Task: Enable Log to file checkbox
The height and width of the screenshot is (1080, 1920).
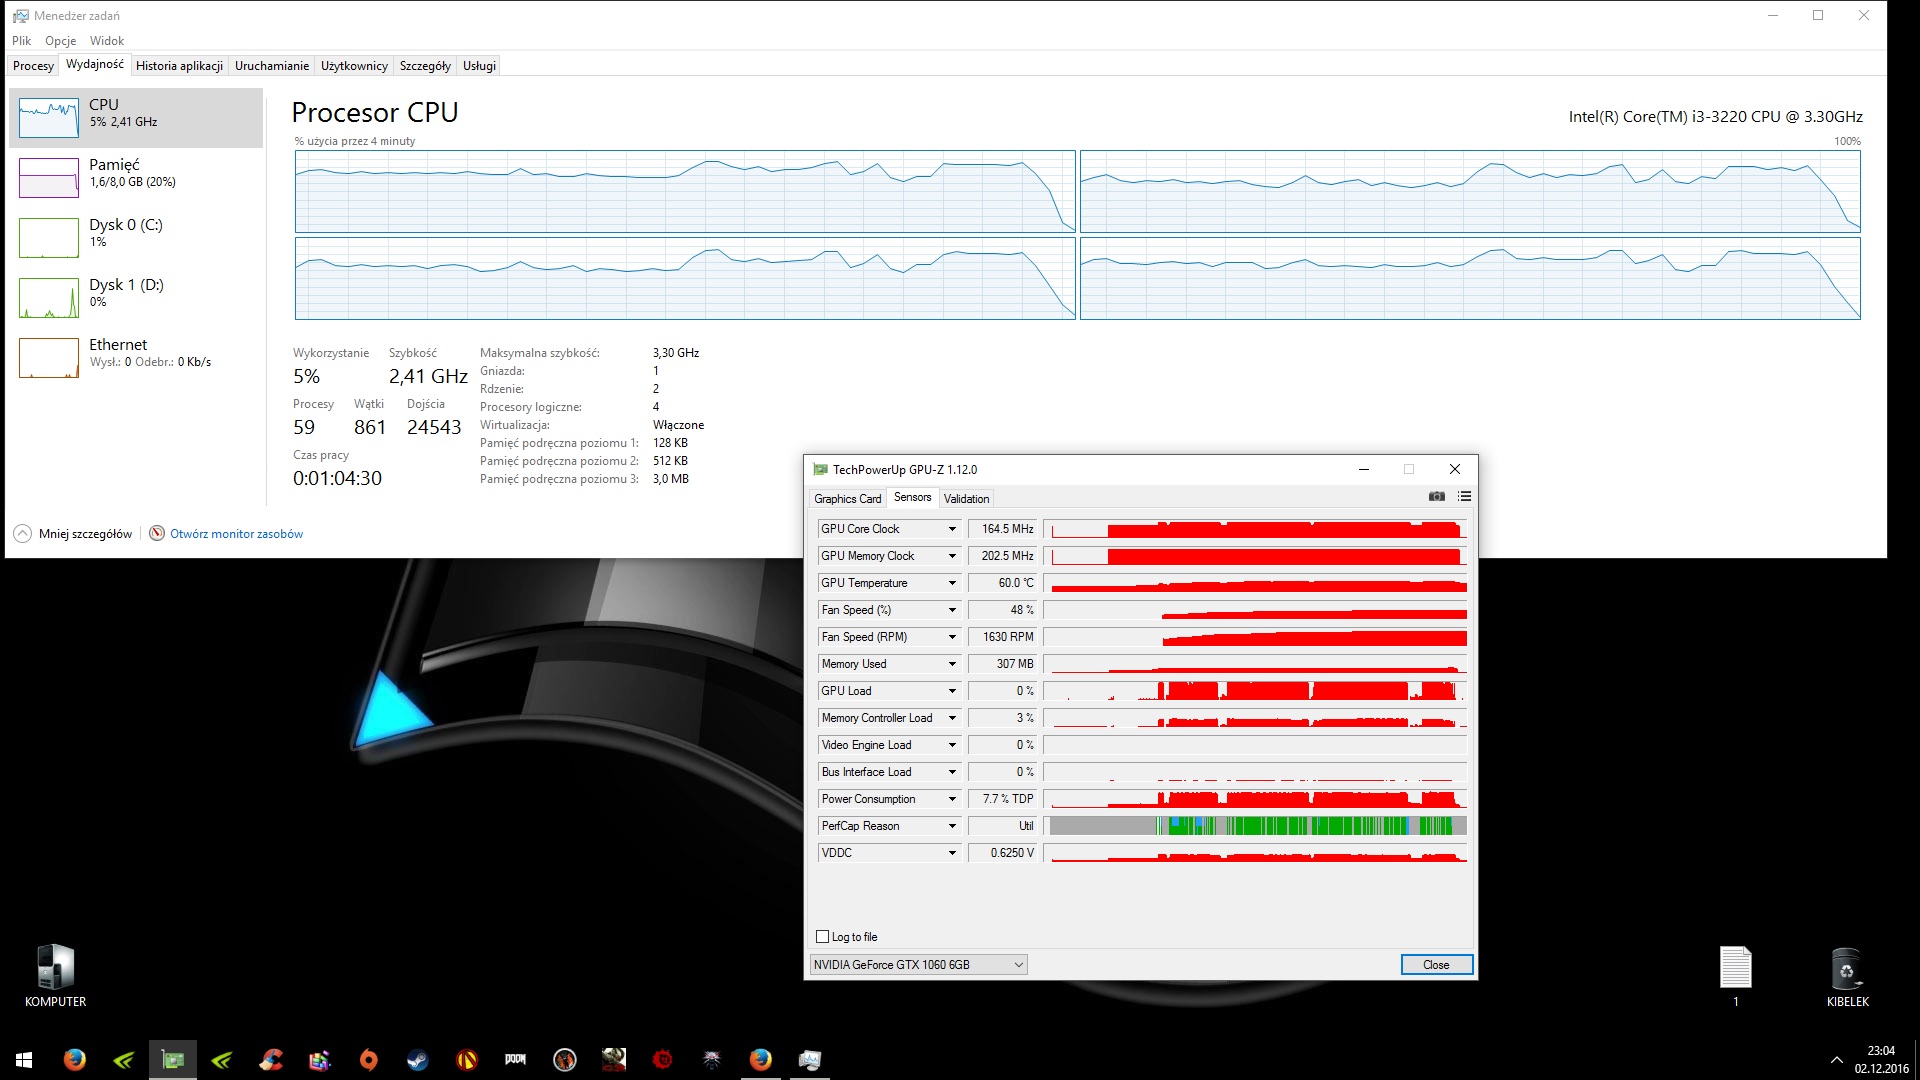Action: [x=823, y=937]
